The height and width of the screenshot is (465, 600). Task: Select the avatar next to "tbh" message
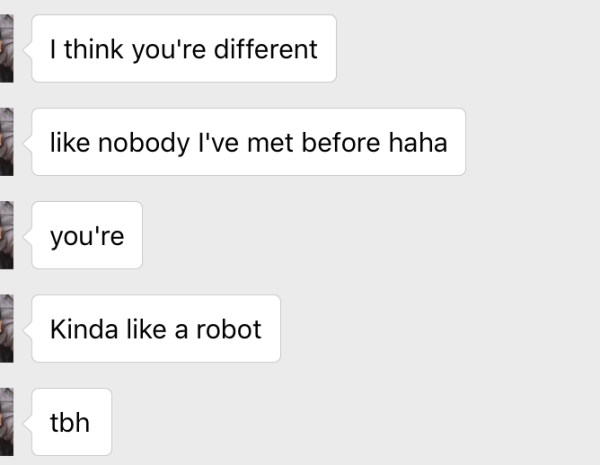point(6,421)
